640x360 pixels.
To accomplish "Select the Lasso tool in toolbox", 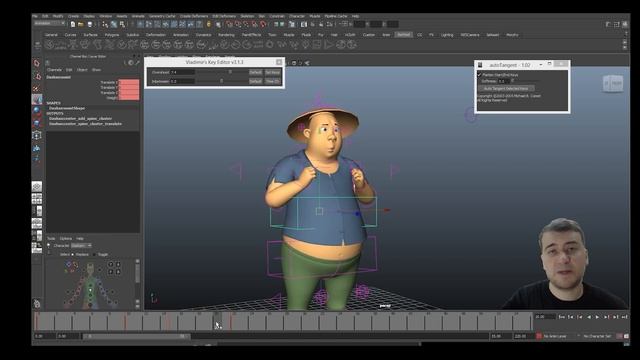I will pos(37,76).
